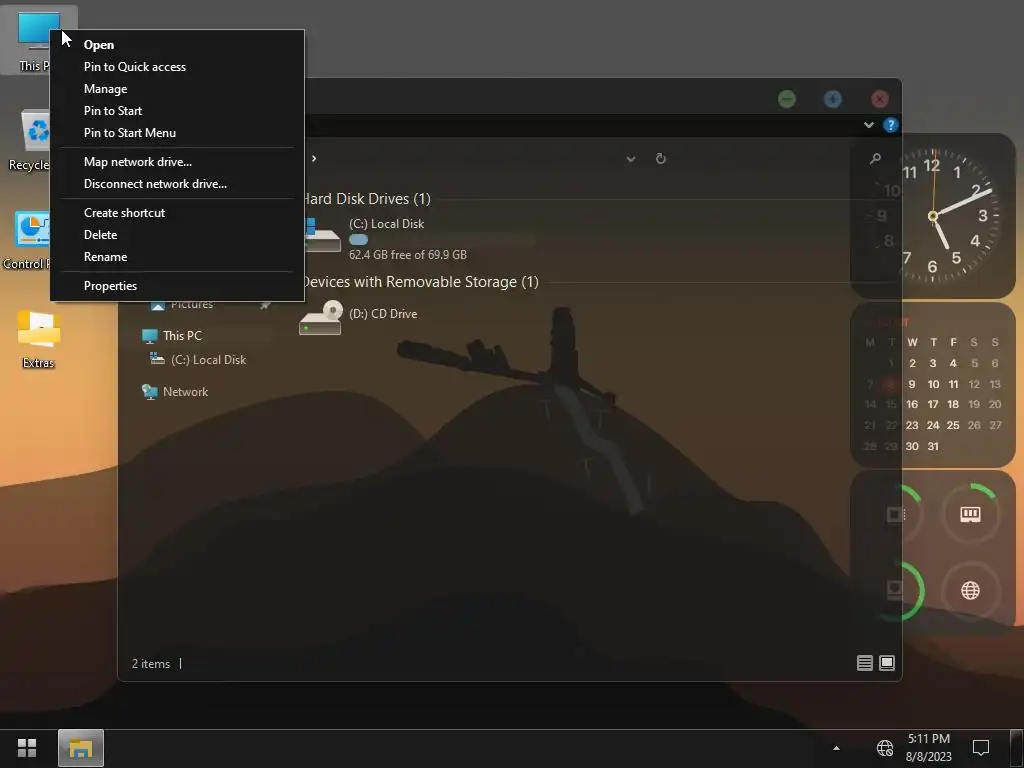Open the Windows Start button
The image size is (1024, 768).
tap(27, 748)
